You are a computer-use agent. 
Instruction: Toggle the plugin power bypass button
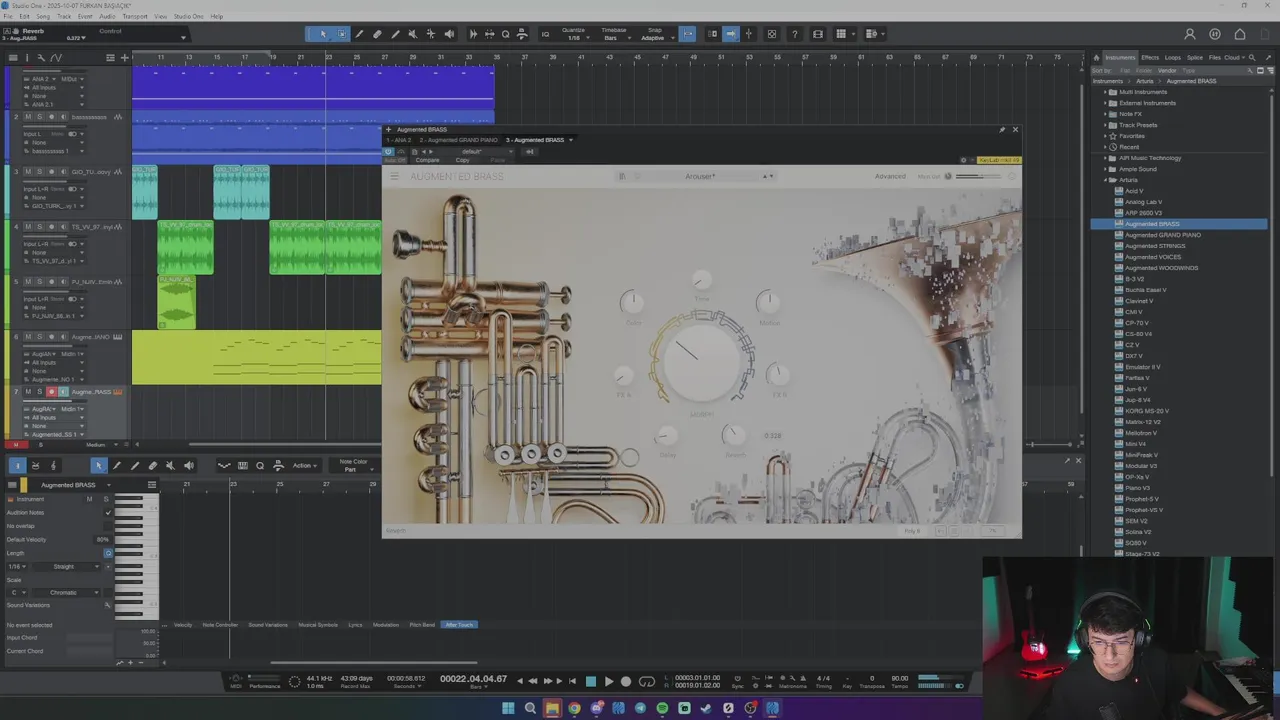click(x=389, y=151)
